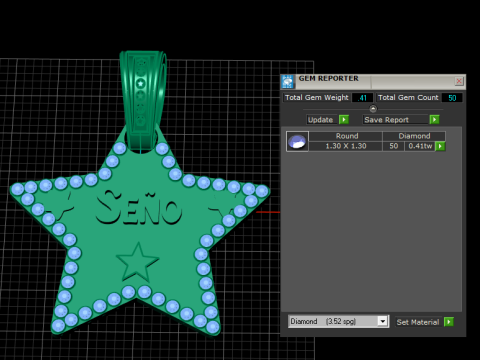Select the embossed star on the pendant

pos(137,262)
